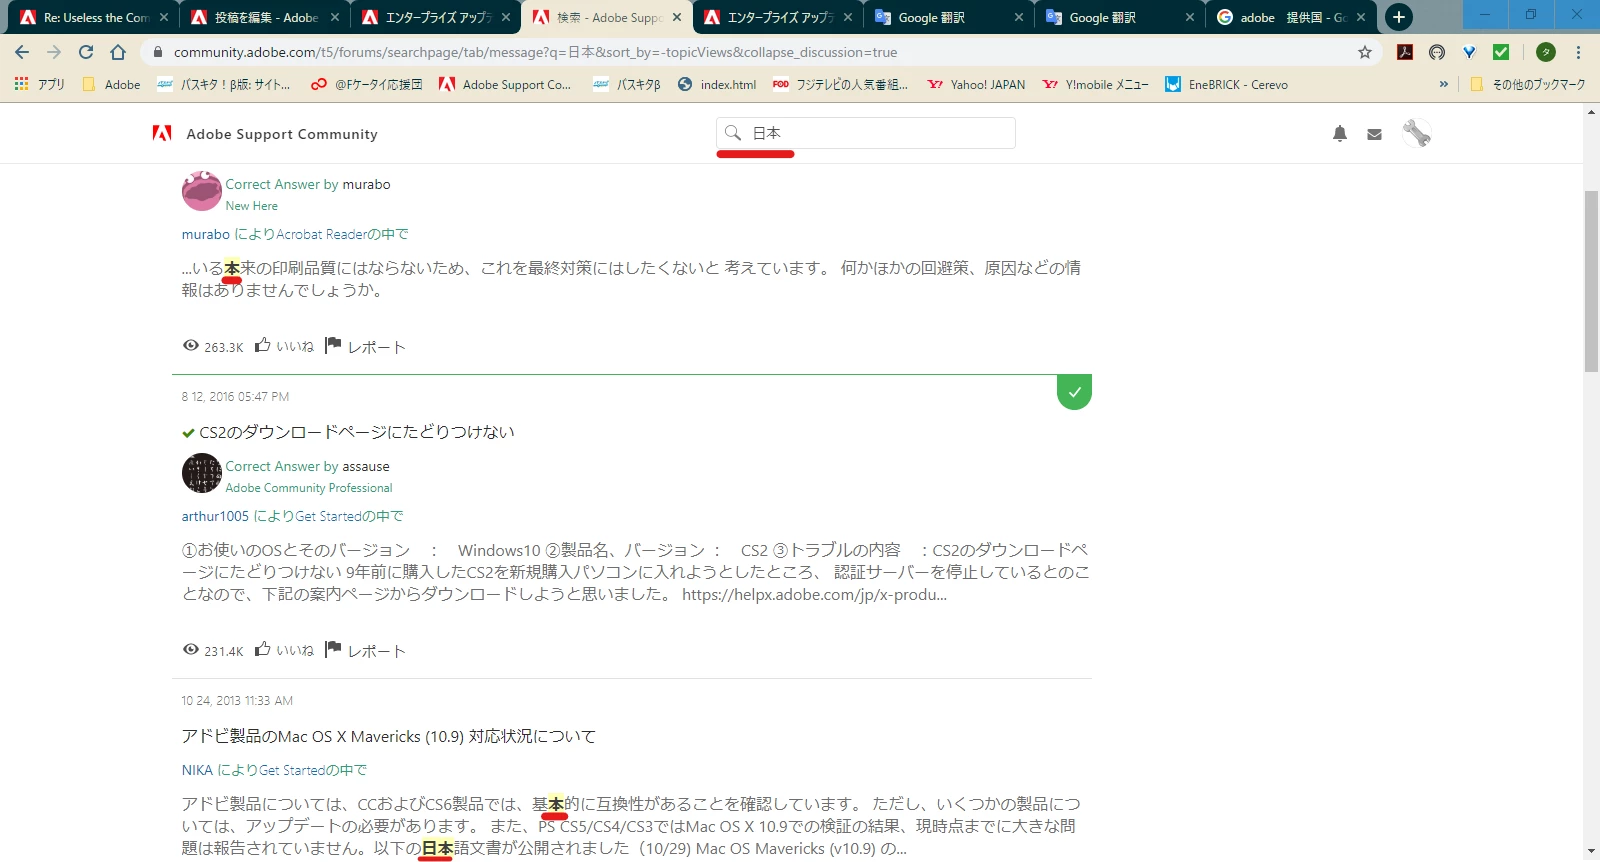
Task: Click assause's dark avatar image
Action: coord(202,473)
